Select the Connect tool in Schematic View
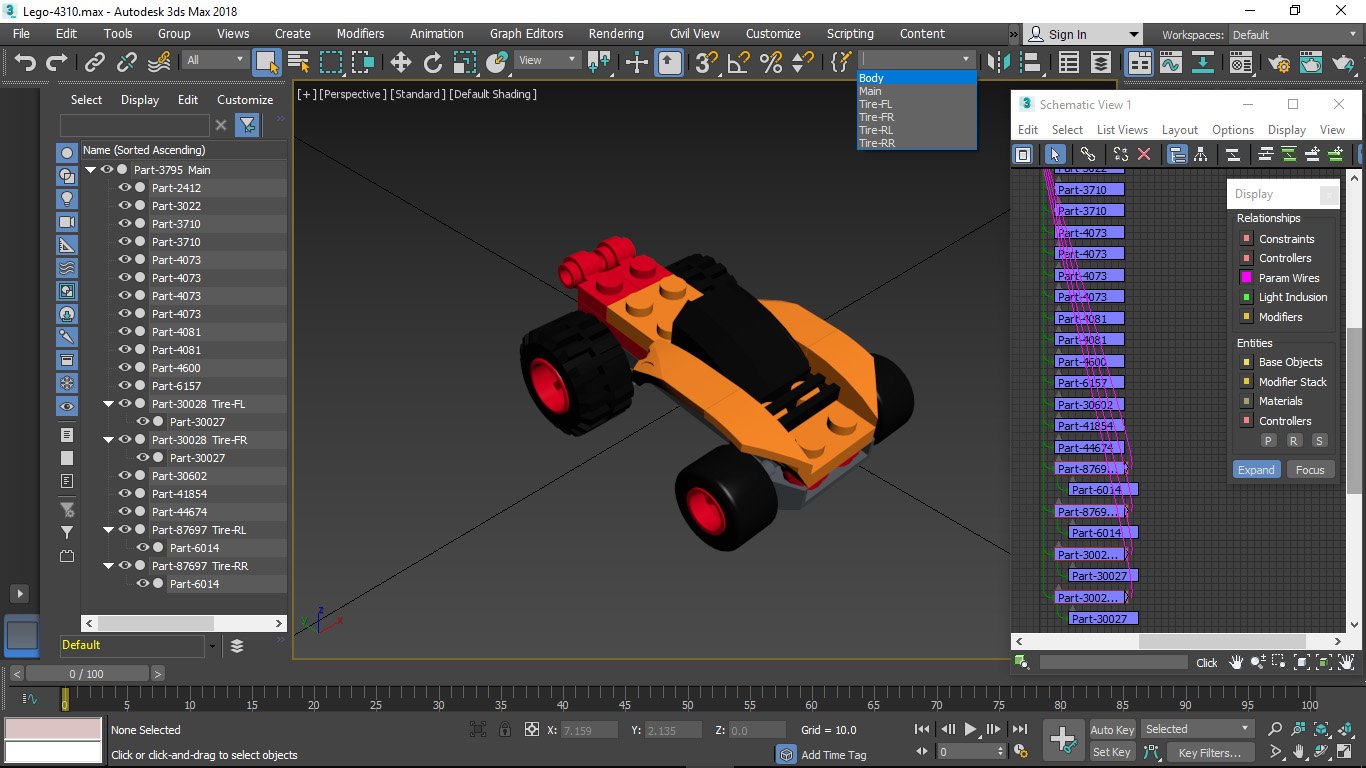This screenshot has width=1366, height=768. coord(1088,154)
